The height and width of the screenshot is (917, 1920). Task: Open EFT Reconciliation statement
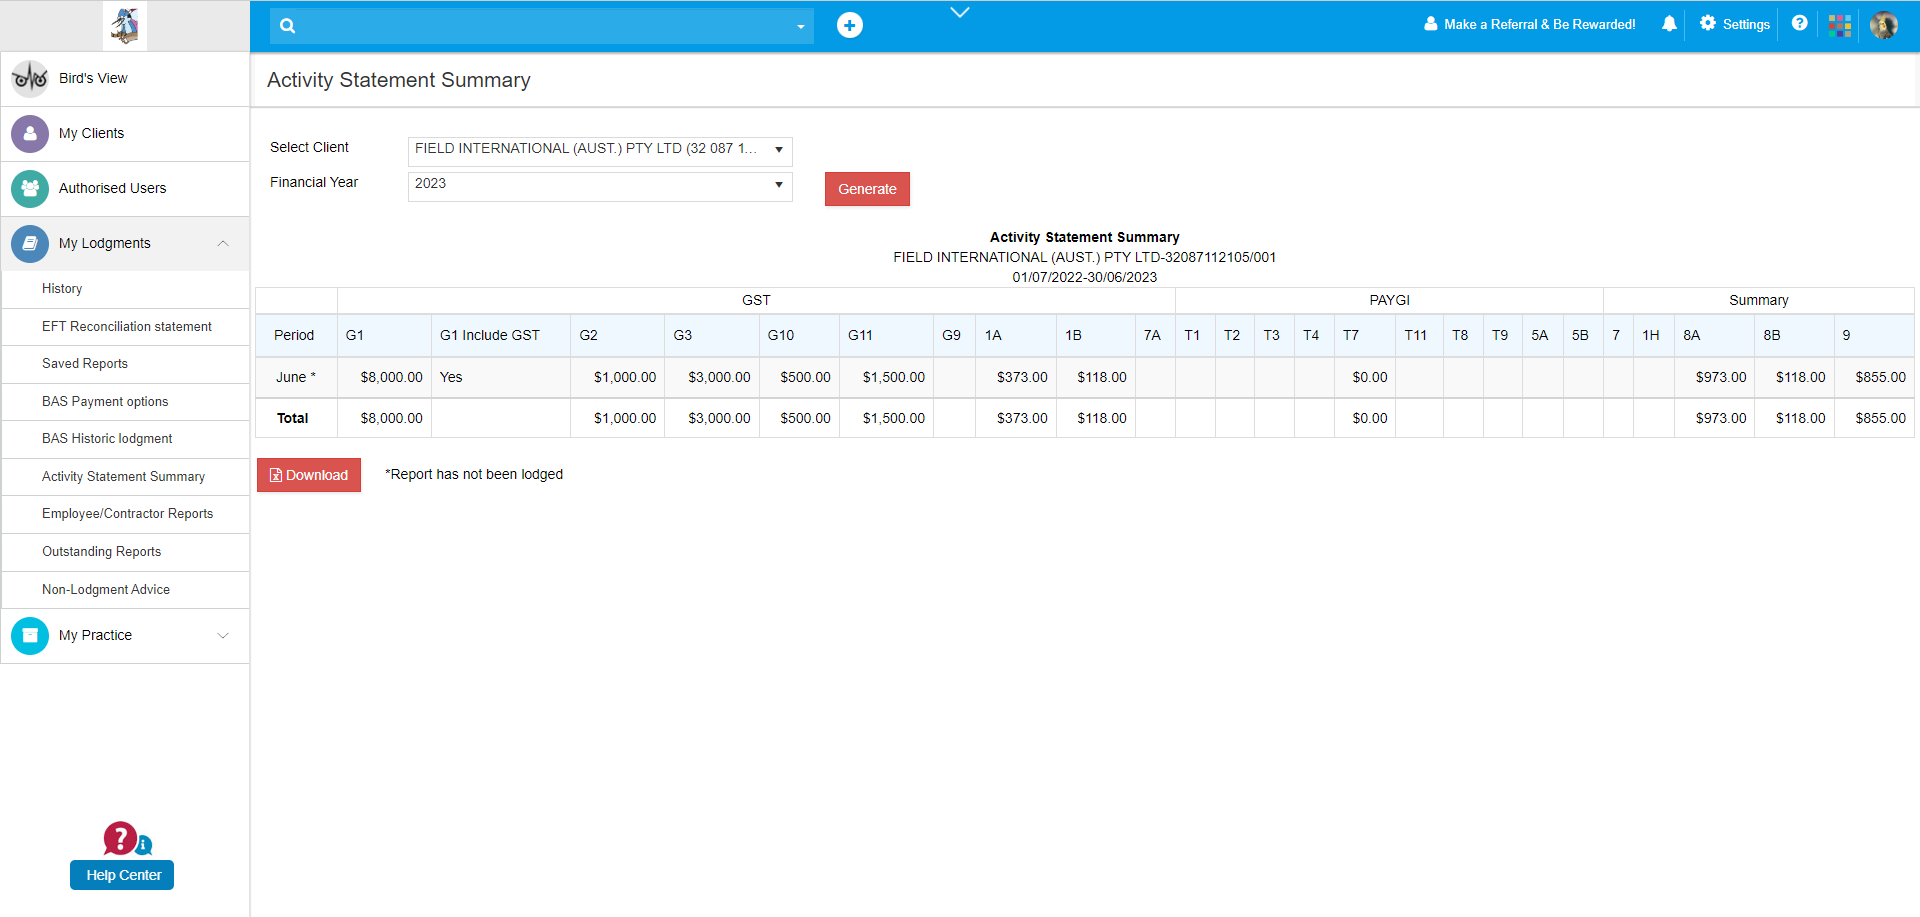point(127,327)
